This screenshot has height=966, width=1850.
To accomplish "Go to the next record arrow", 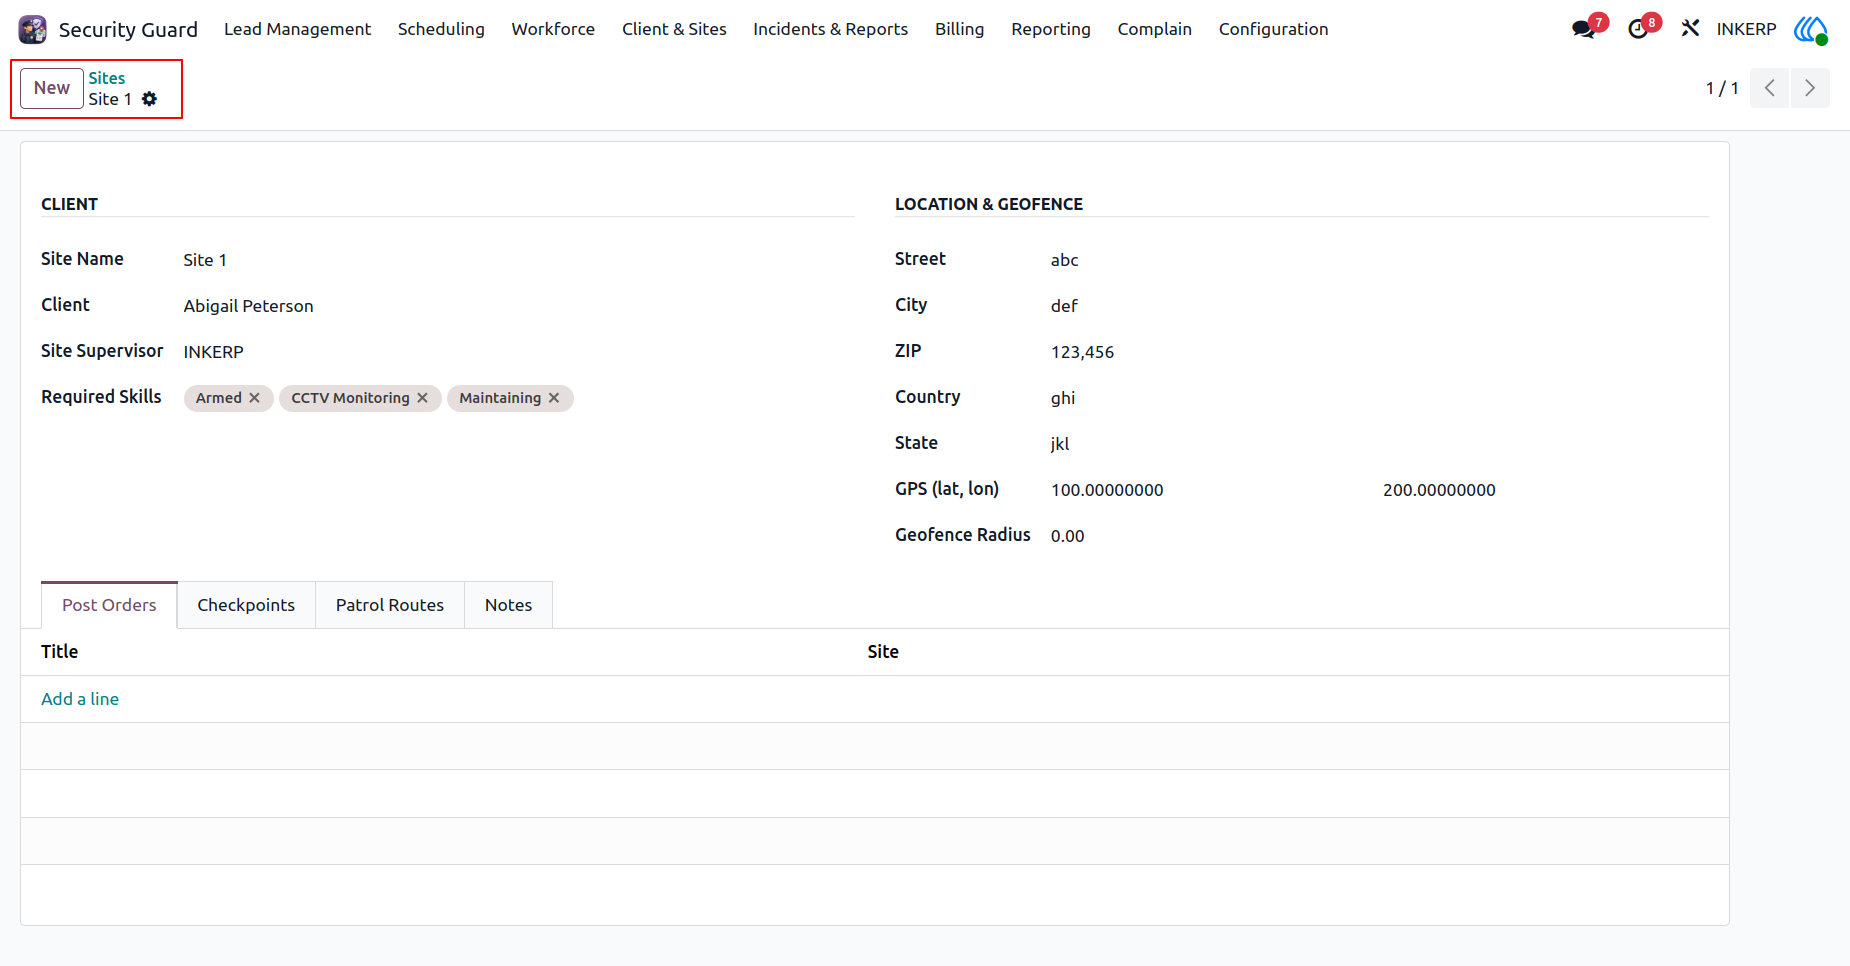I will 1810,88.
